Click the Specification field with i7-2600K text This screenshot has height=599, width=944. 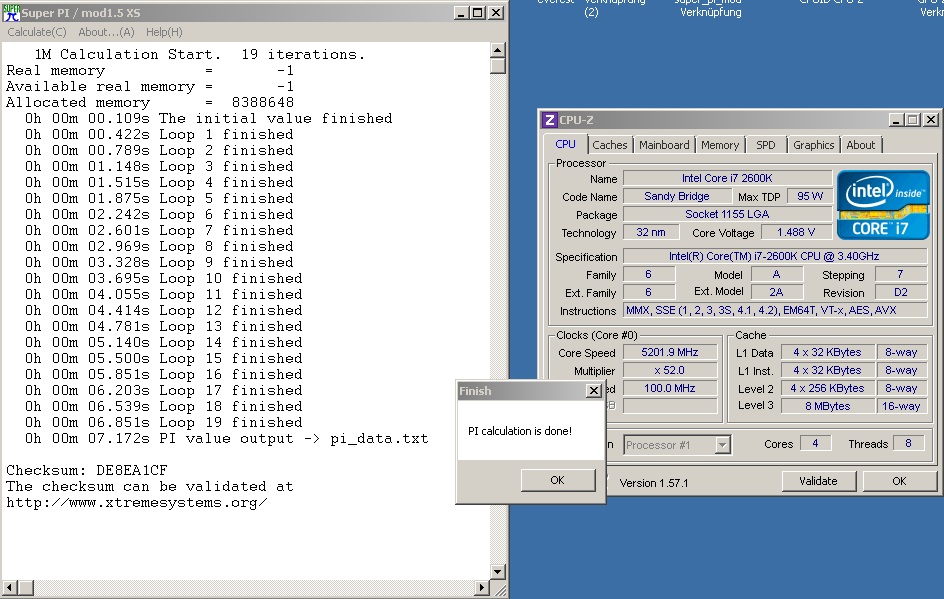click(774, 256)
